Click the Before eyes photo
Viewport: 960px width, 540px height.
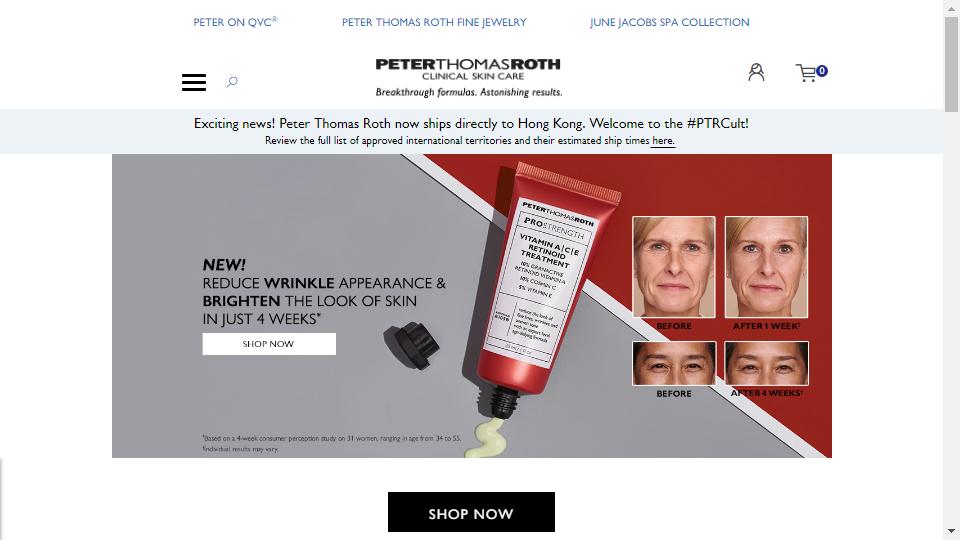tap(673, 363)
